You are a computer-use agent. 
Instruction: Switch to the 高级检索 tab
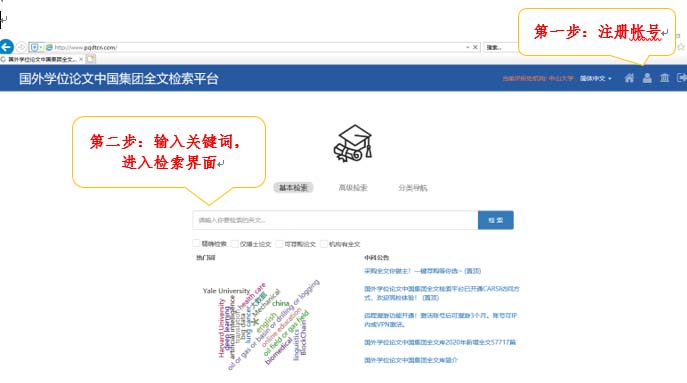click(353, 188)
